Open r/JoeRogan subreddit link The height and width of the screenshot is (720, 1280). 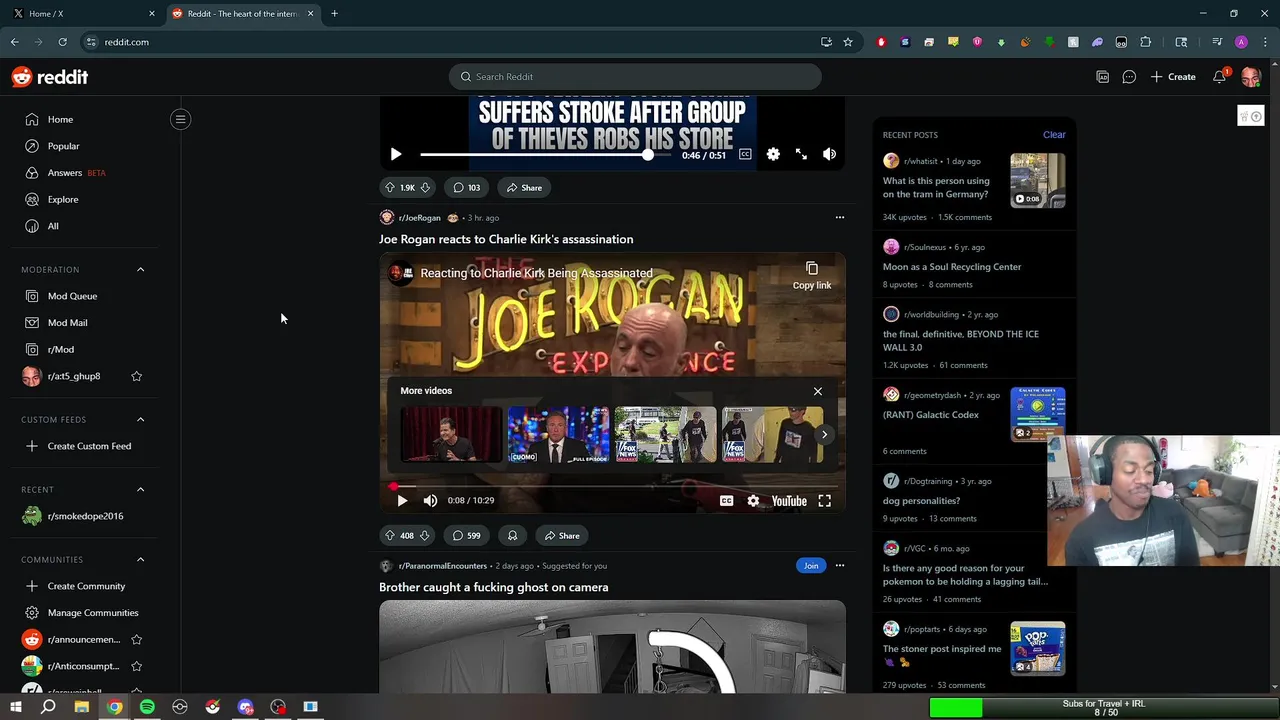coord(419,217)
